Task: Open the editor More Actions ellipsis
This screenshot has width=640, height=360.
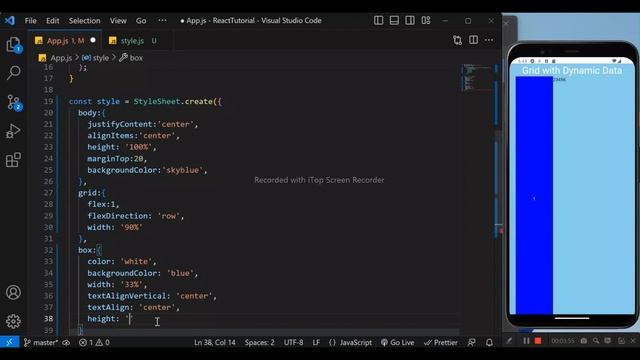Action: tap(489, 40)
